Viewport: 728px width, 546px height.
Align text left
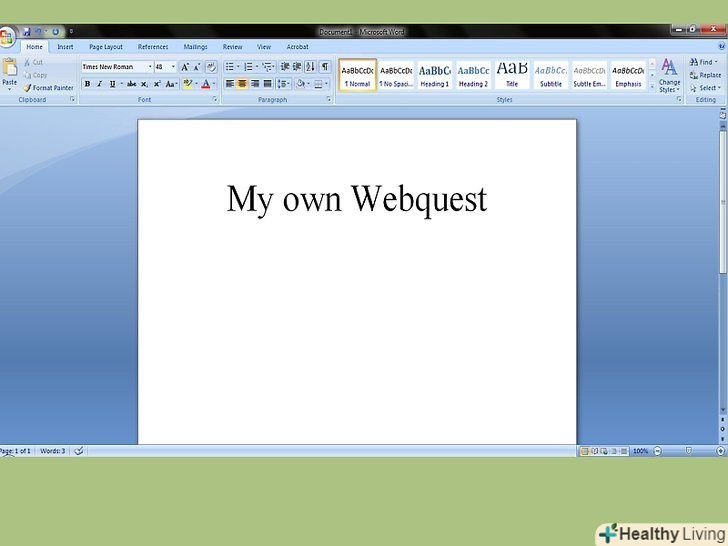(x=230, y=84)
